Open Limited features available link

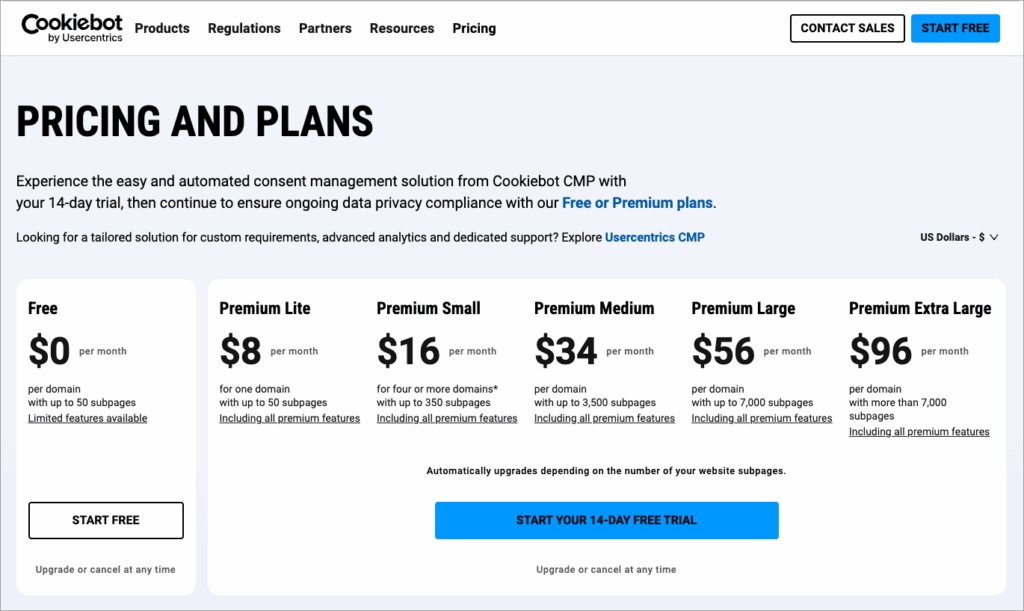[x=88, y=418]
